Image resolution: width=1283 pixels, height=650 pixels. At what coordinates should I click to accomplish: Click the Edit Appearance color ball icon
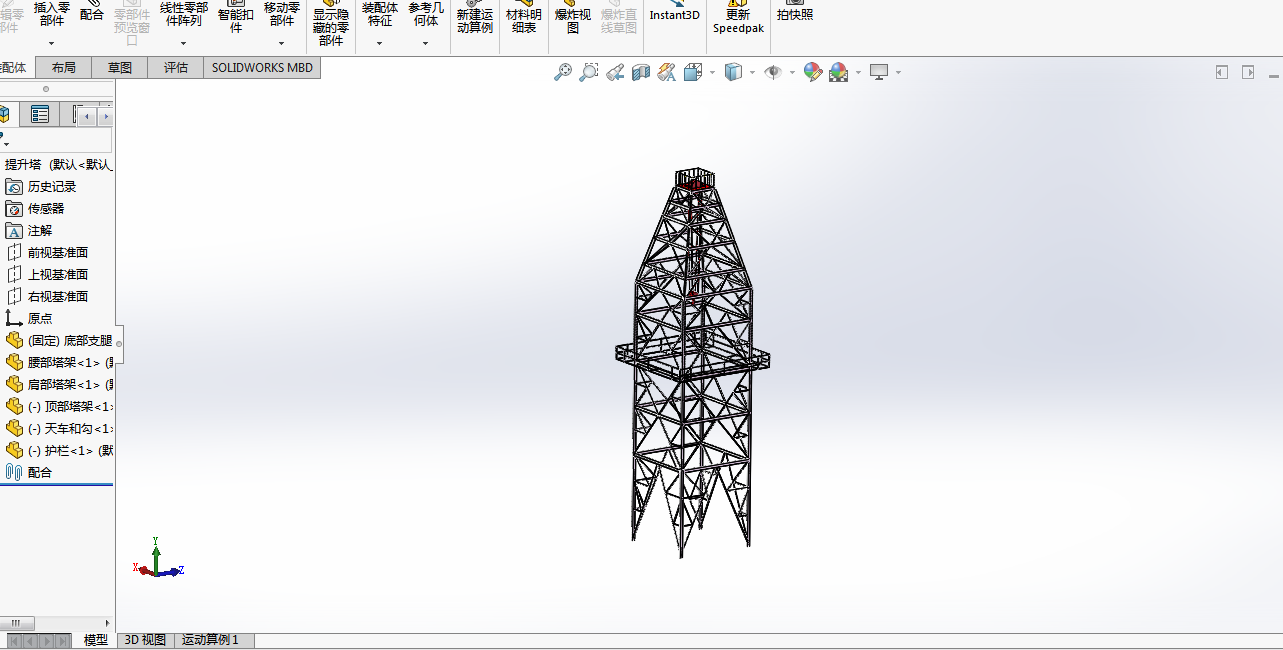point(812,72)
